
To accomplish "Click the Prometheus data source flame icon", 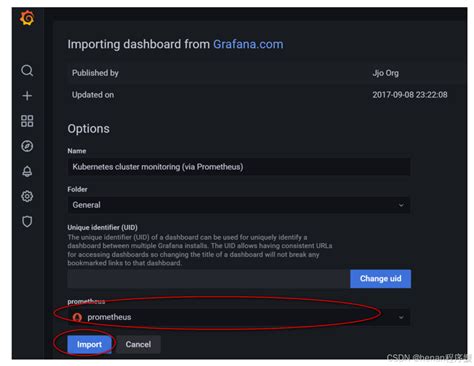I will point(77,317).
